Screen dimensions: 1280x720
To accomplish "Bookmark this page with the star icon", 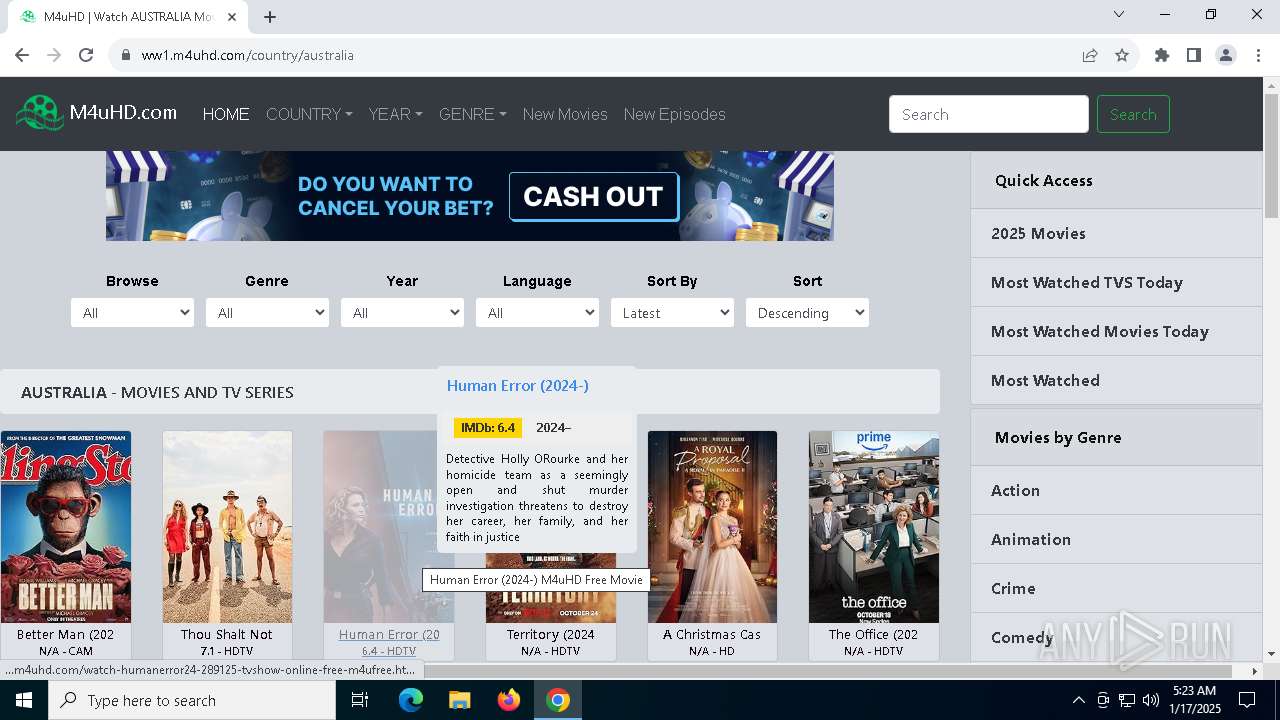I will click(x=1122, y=55).
